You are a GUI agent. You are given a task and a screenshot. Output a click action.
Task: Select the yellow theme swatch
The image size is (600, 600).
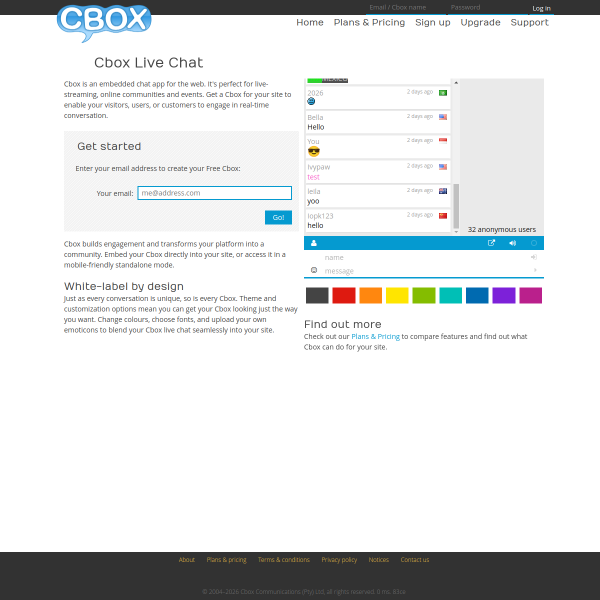397,295
